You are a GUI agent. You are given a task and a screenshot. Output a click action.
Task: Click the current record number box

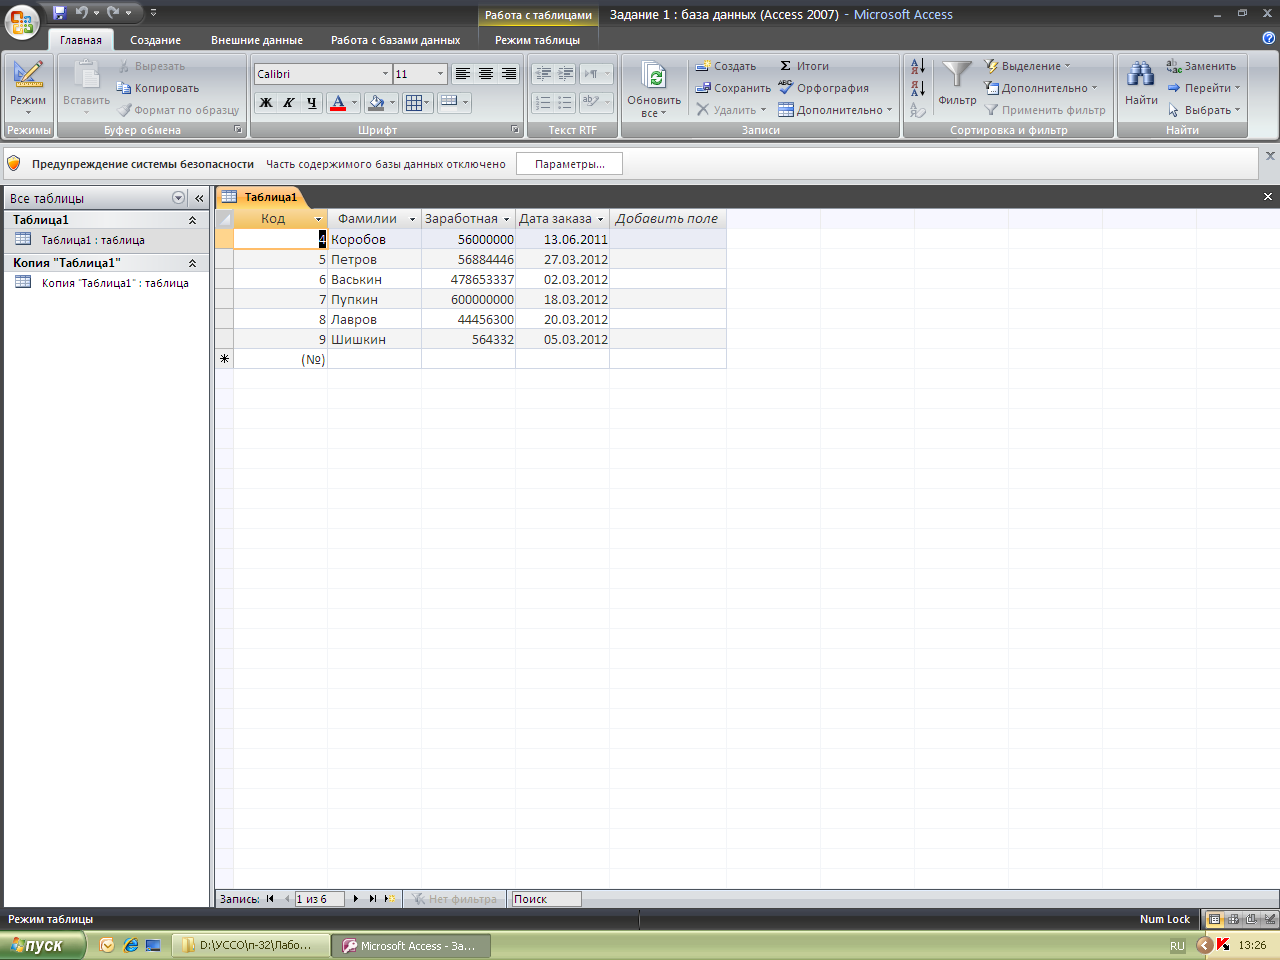(x=319, y=899)
